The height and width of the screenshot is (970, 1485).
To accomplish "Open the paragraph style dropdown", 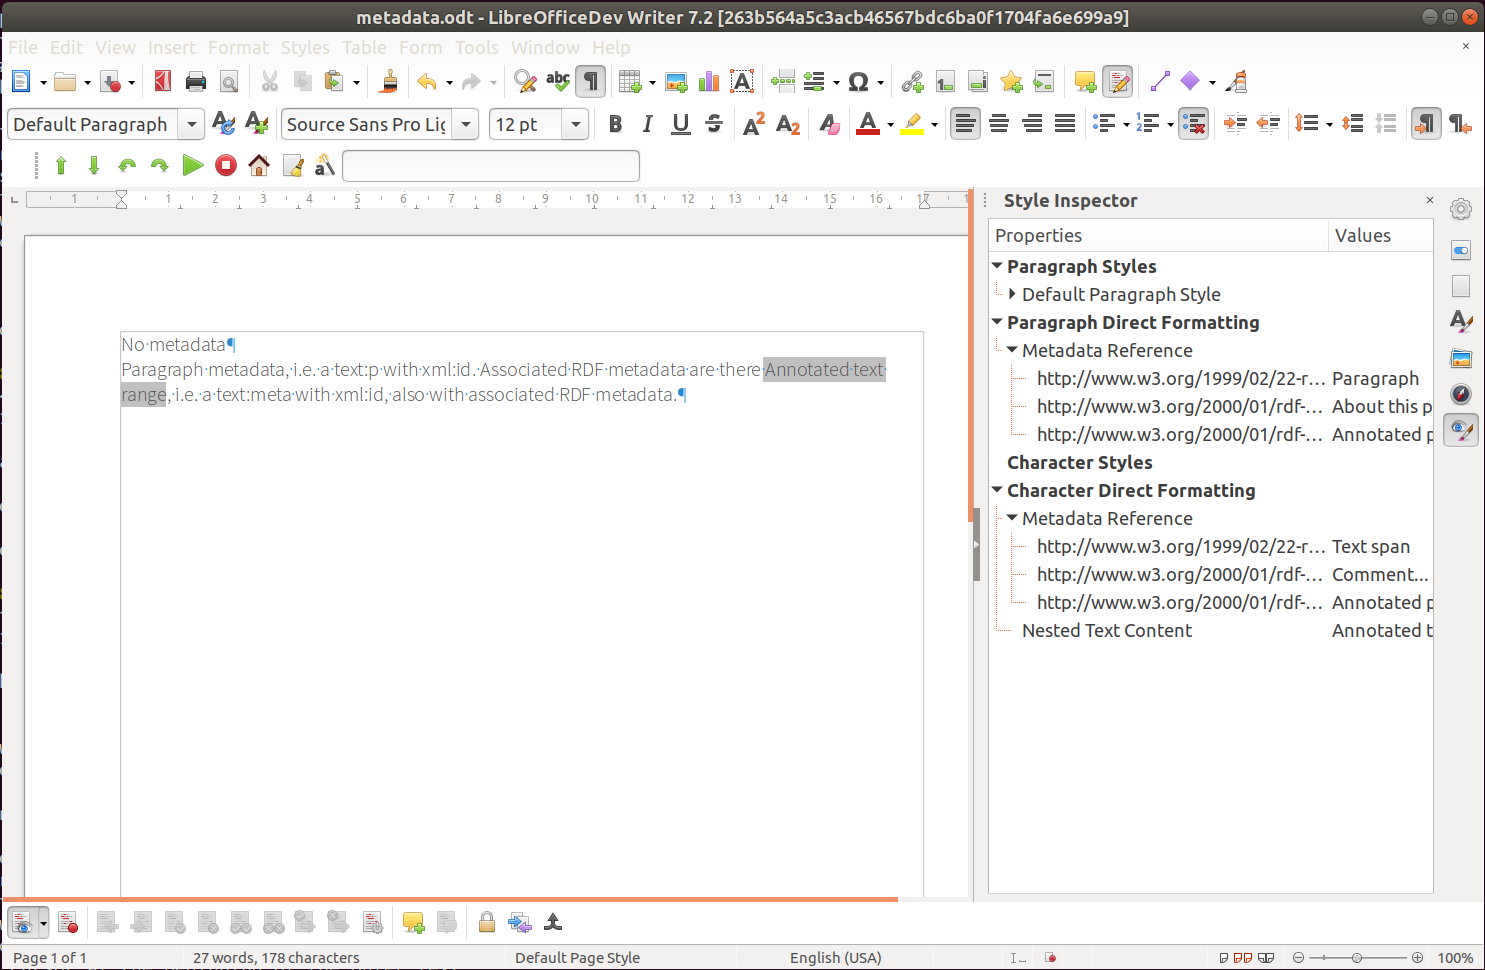I will tap(190, 124).
